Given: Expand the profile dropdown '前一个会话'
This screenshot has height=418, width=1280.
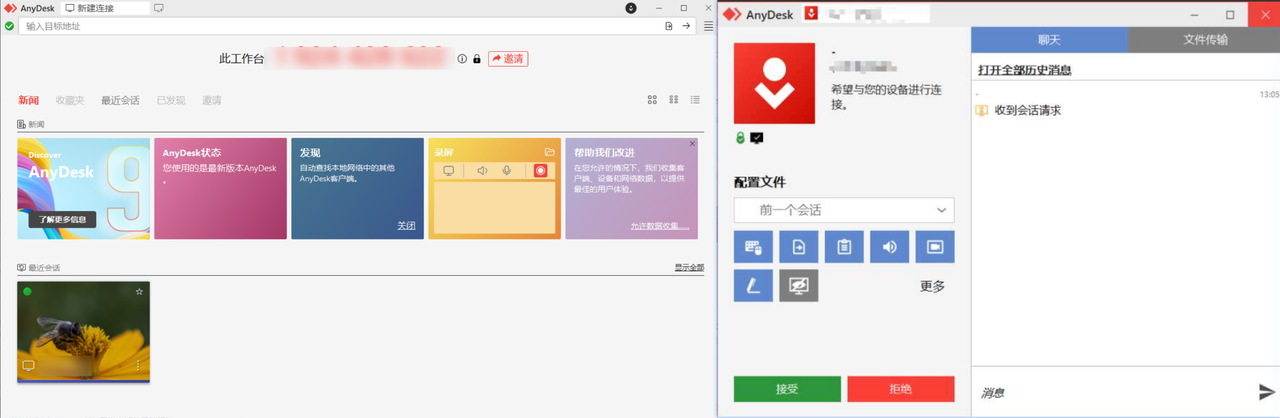Looking at the screenshot, I should pos(844,210).
